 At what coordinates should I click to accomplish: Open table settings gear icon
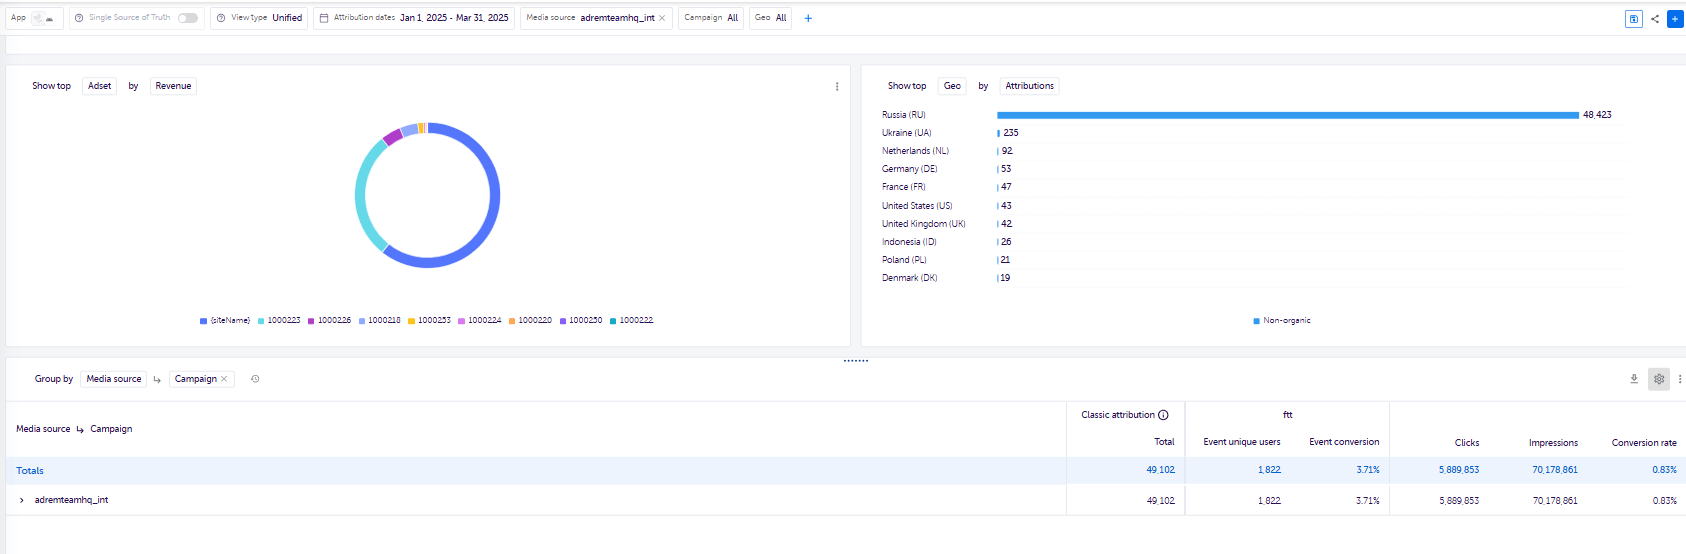(1659, 379)
